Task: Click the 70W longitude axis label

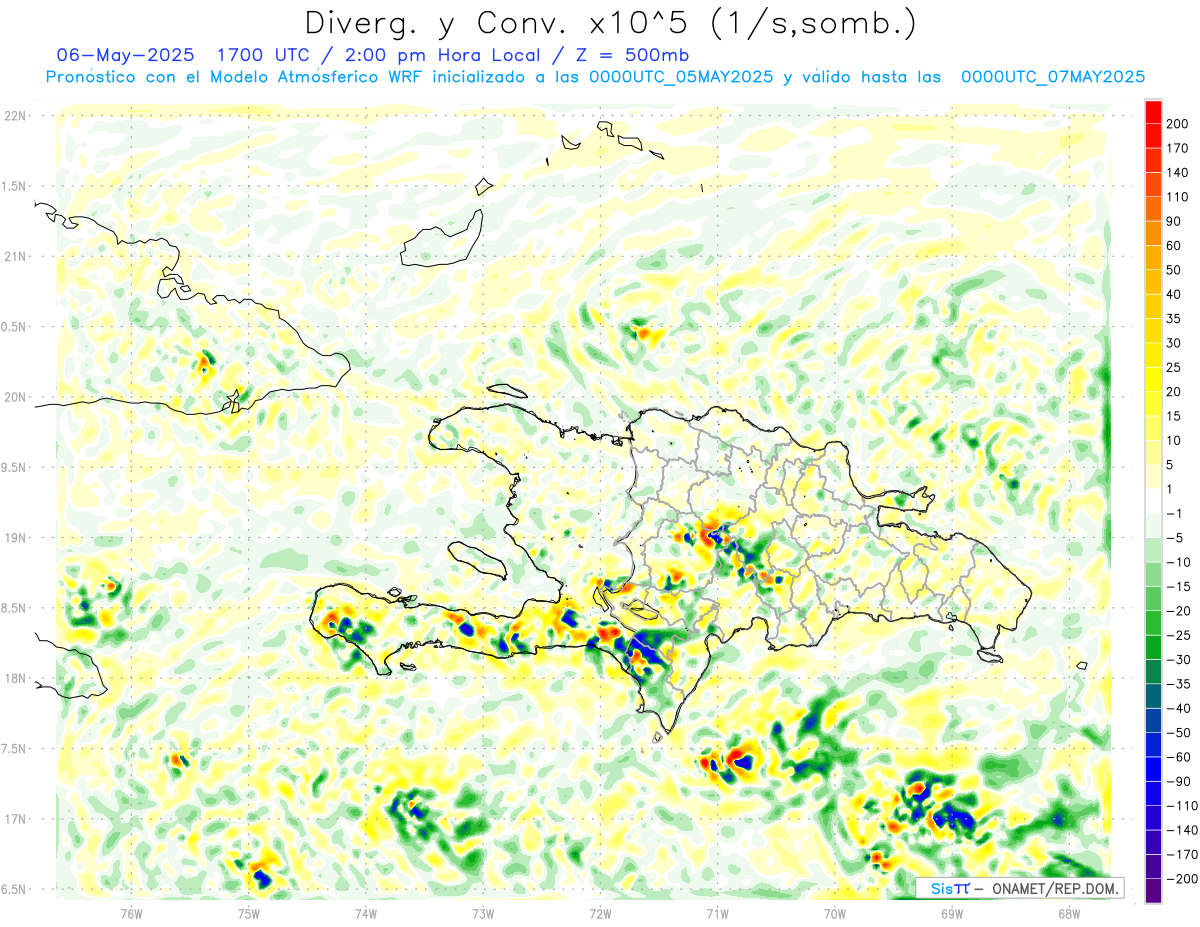Action: [834, 913]
